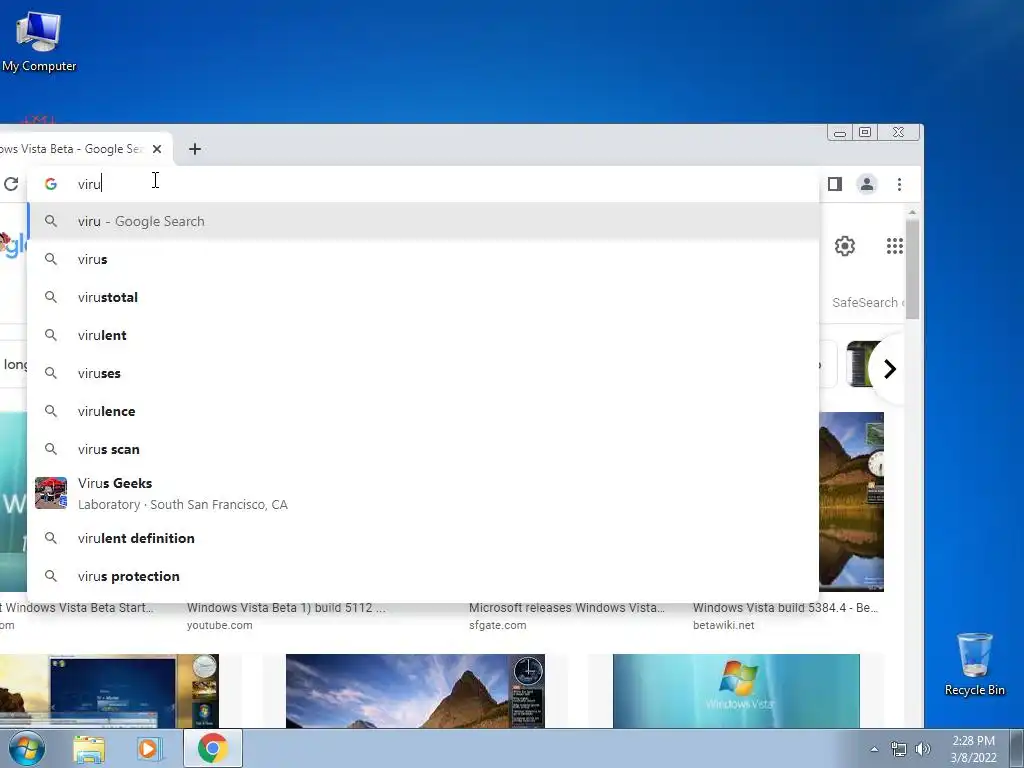Screen dimensions: 1024x768
Task: Close the Windows Vista Beta tab
Action: pyautogui.click(x=157, y=149)
